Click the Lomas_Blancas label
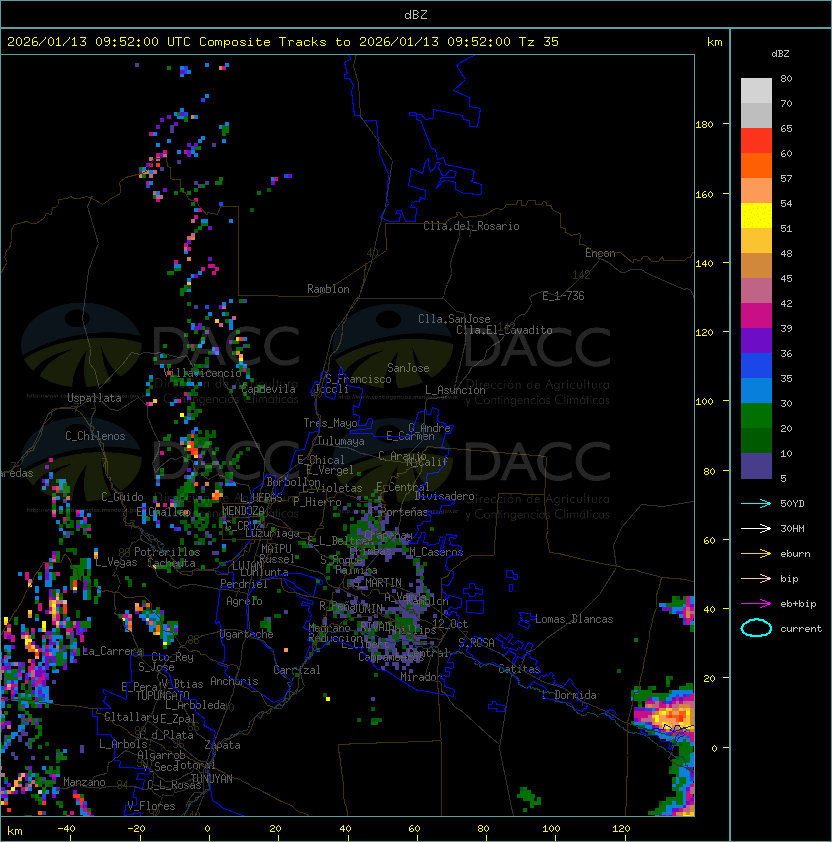The width and height of the screenshot is (832, 842). (x=574, y=619)
